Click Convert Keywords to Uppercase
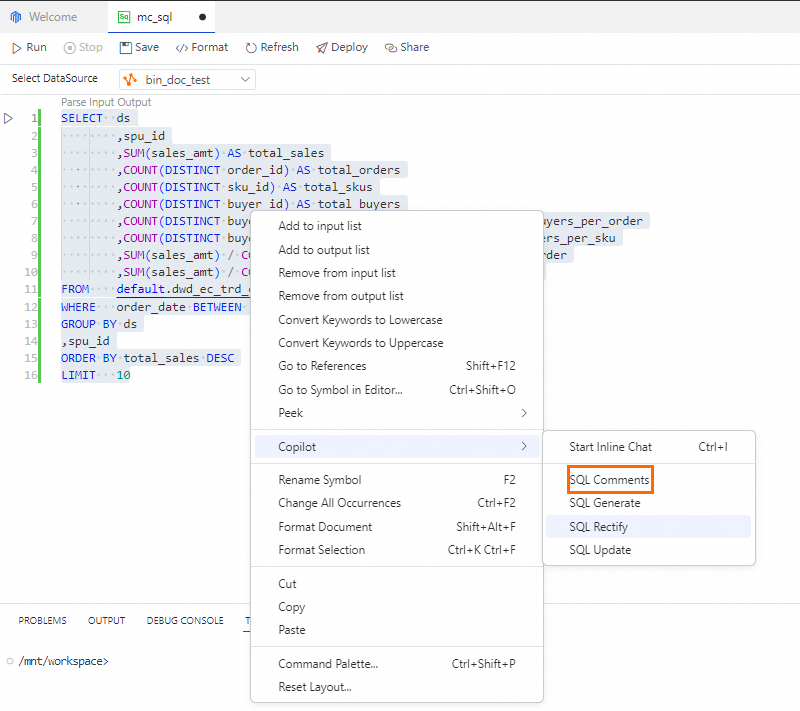The width and height of the screenshot is (800, 711). [x=360, y=343]
